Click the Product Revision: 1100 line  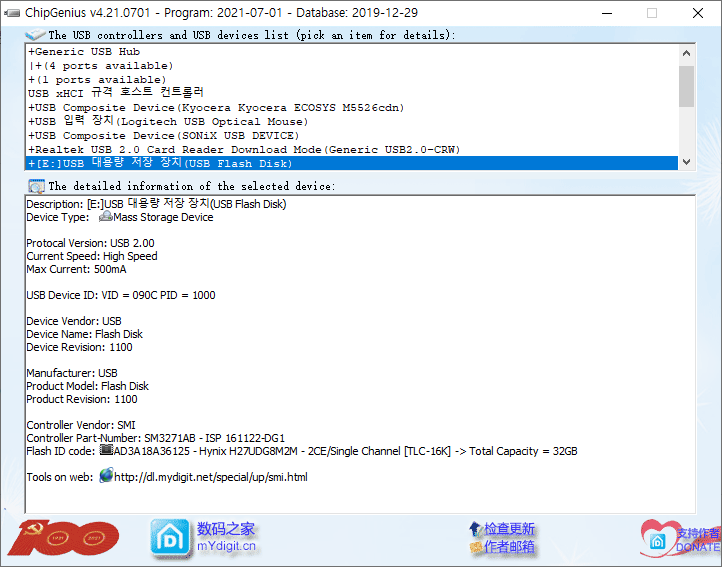pyautogui.click(x=82, y=399)
